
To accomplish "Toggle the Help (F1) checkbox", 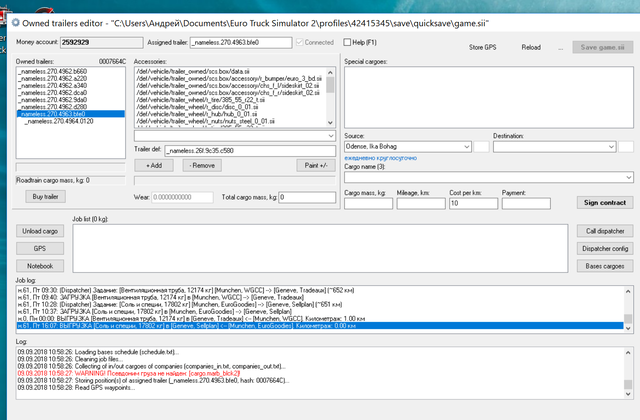I will (x=347, y=42).
